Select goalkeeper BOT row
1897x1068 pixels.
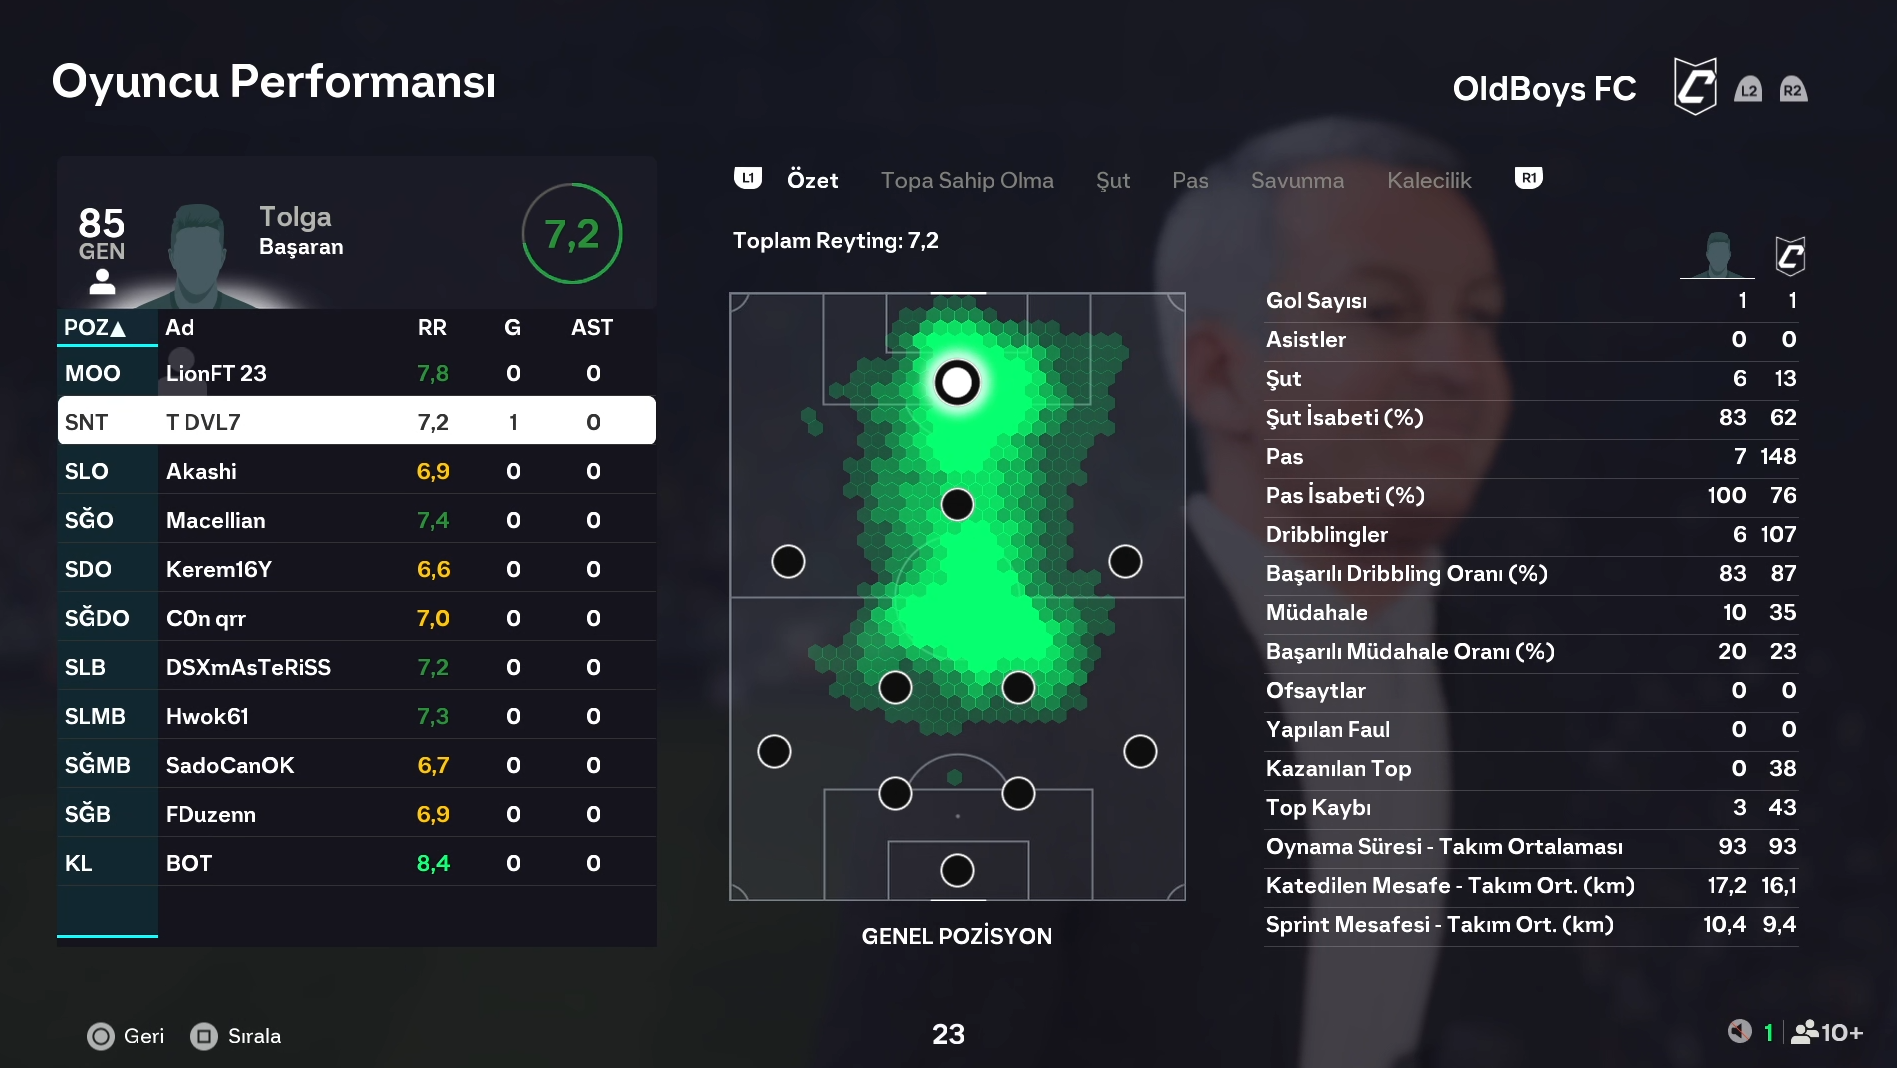pyautogui.click(x=356, y=863)
